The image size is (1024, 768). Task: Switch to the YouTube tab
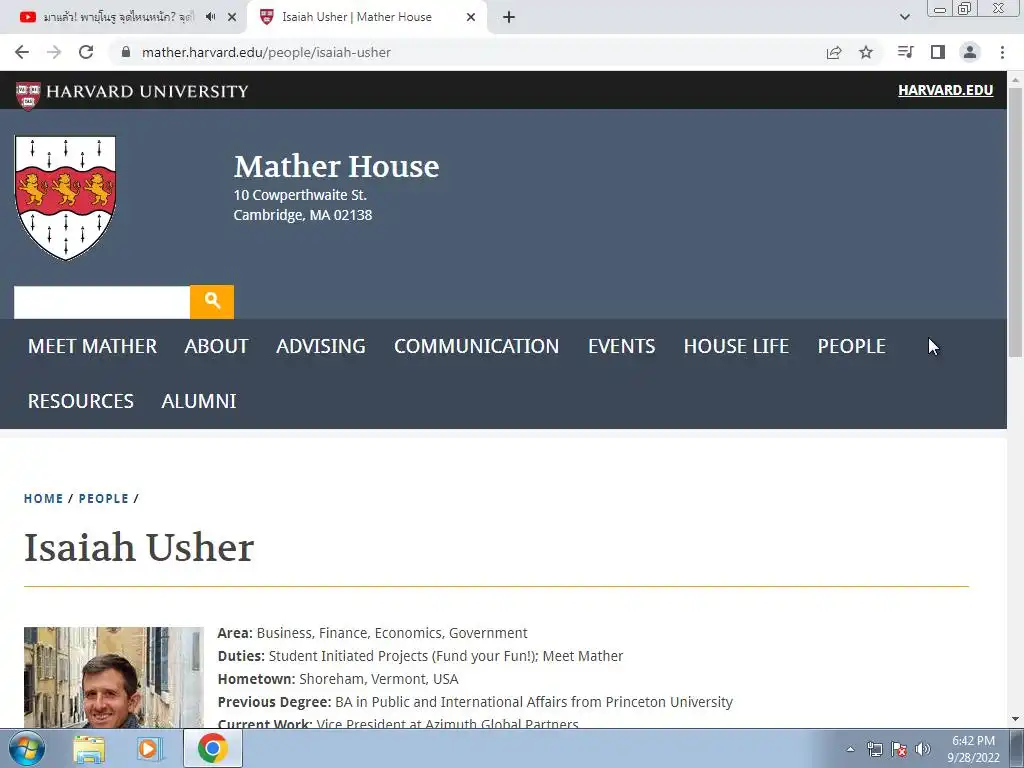(x=118, y=17)
